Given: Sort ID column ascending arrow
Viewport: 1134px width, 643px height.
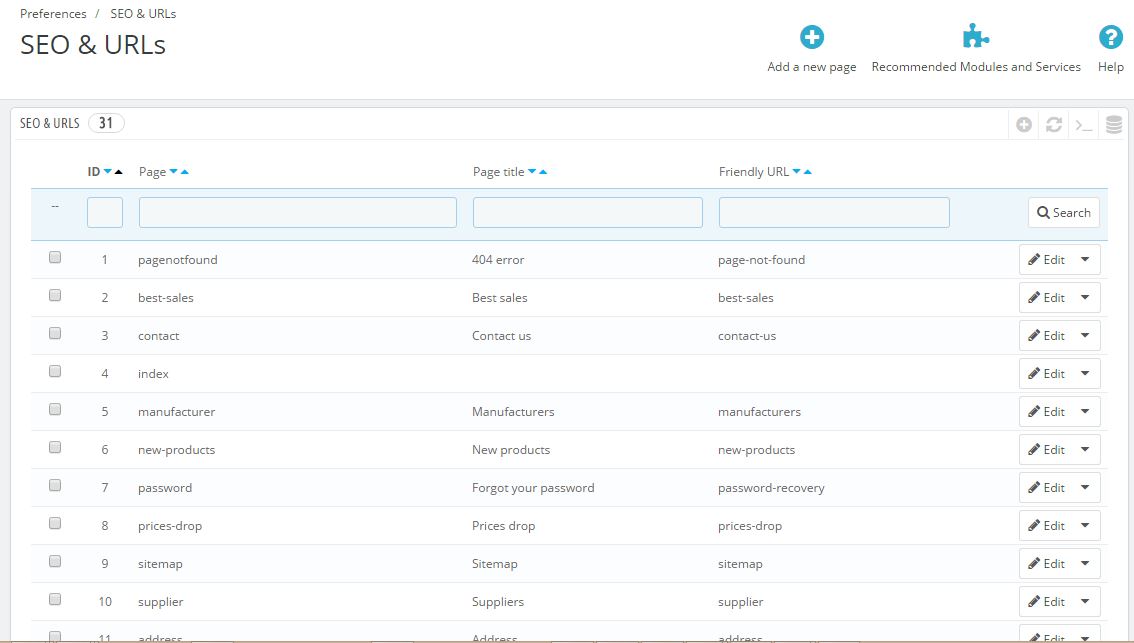Looking at the screenshot, I should coord(119,171).
